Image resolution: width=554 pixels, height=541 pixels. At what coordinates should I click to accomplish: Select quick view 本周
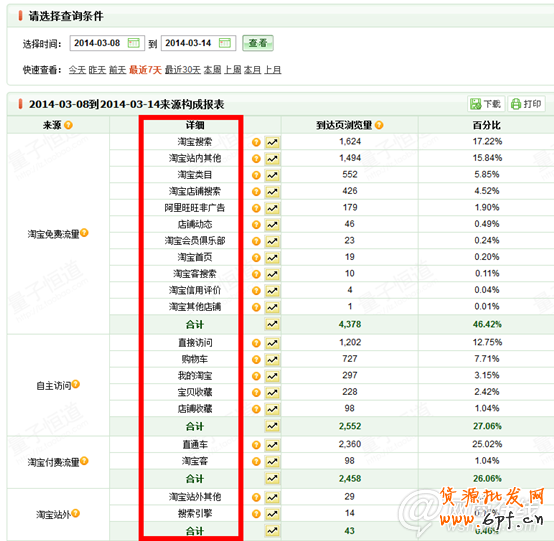[213, 70]
